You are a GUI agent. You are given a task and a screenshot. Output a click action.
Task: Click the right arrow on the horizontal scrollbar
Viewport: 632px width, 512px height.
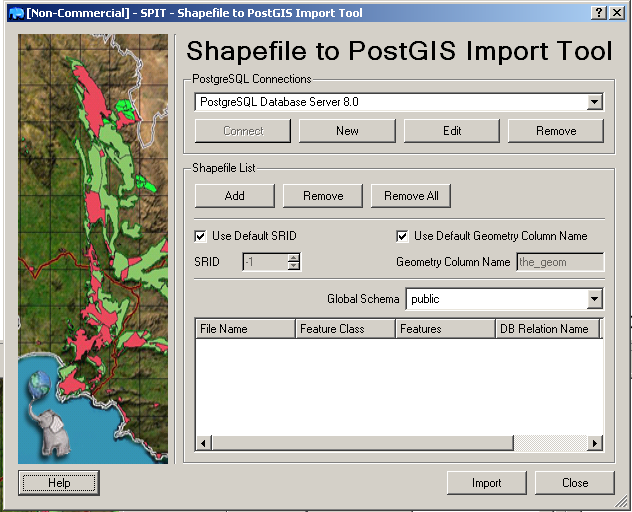pos(595,443)
